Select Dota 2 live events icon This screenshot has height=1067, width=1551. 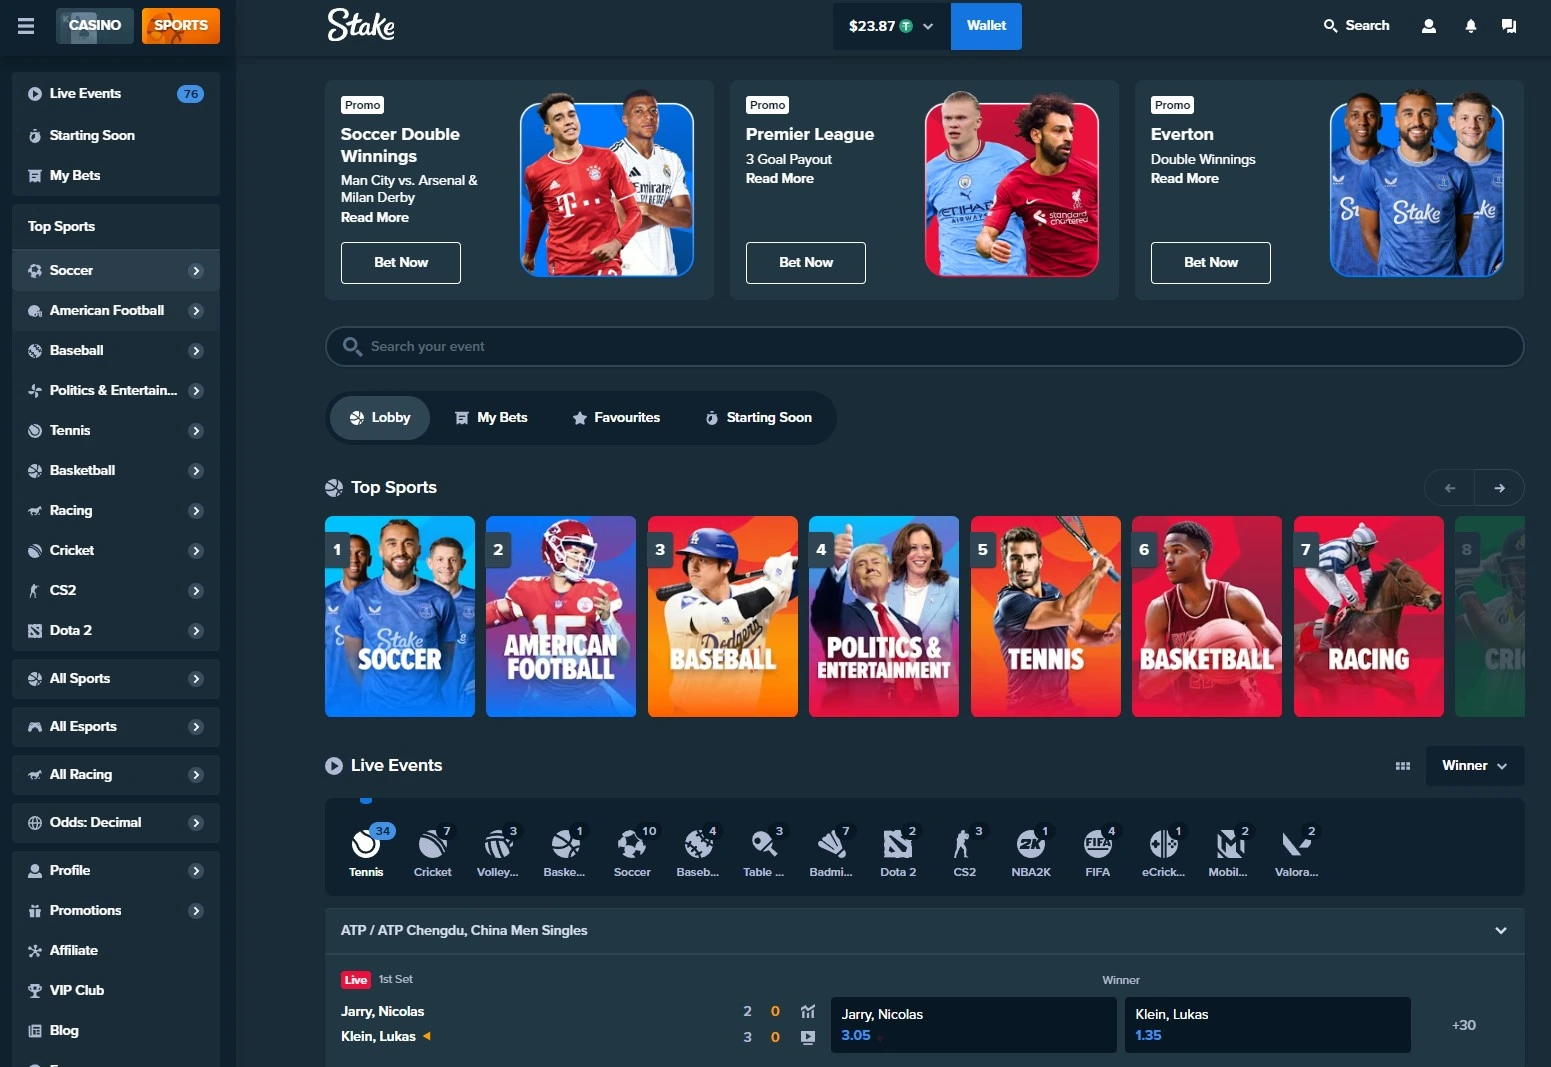pos(898,851)
